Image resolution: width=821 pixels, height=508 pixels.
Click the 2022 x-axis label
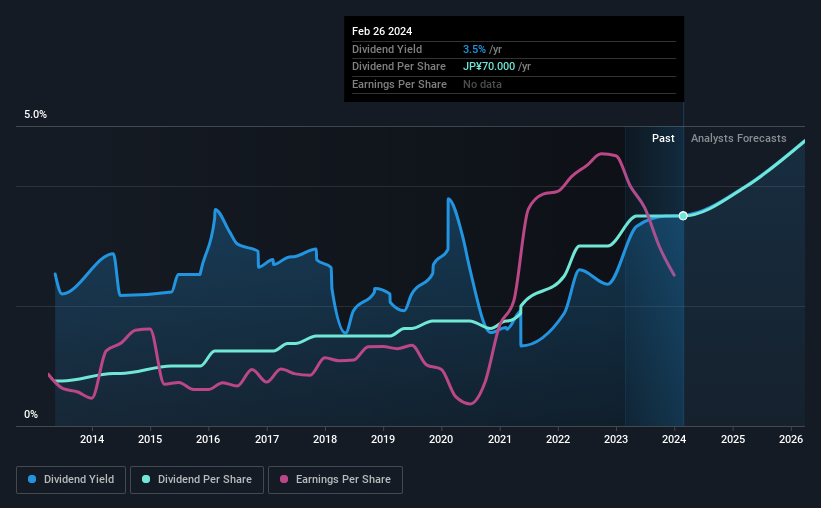click(558, 439)
